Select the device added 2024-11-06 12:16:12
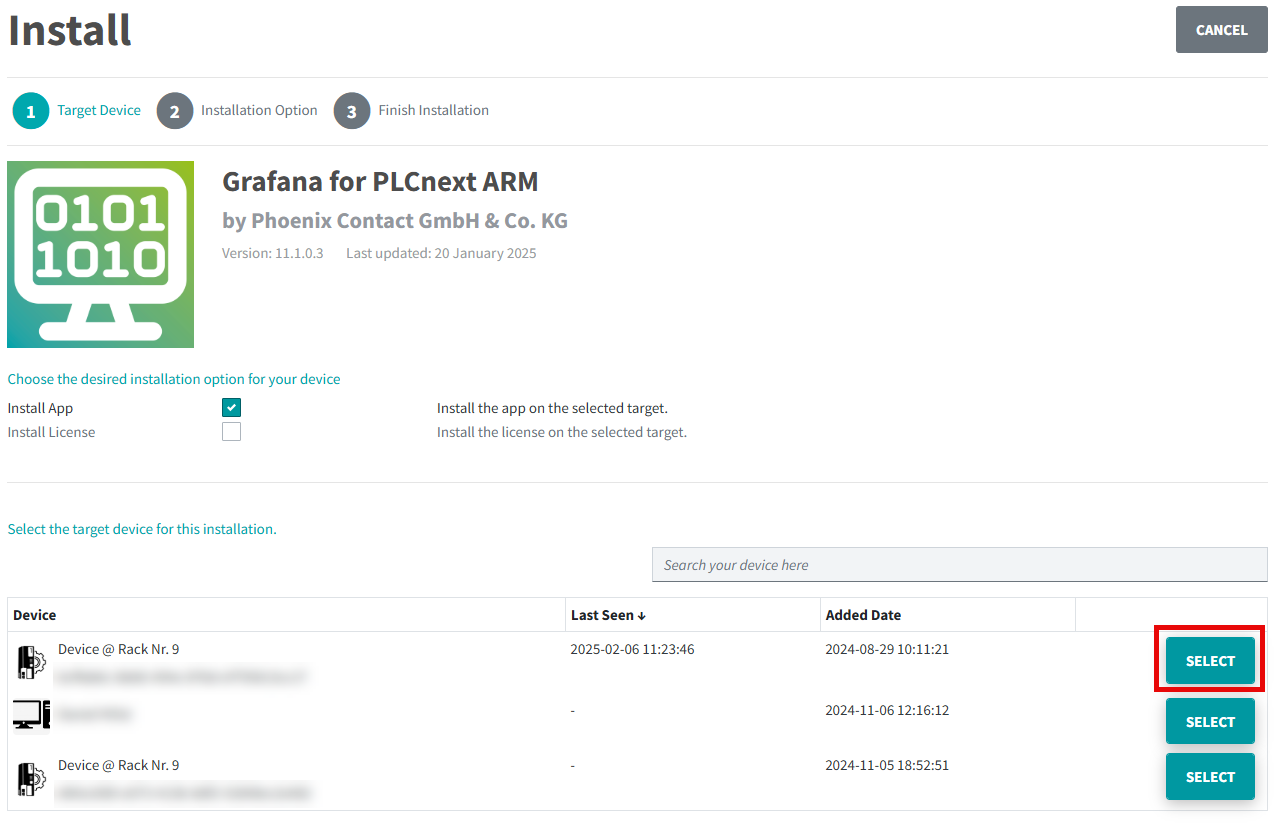The height and width of the screenshot is (824, 1278). pyautogui.click(x=1210, y=722)
